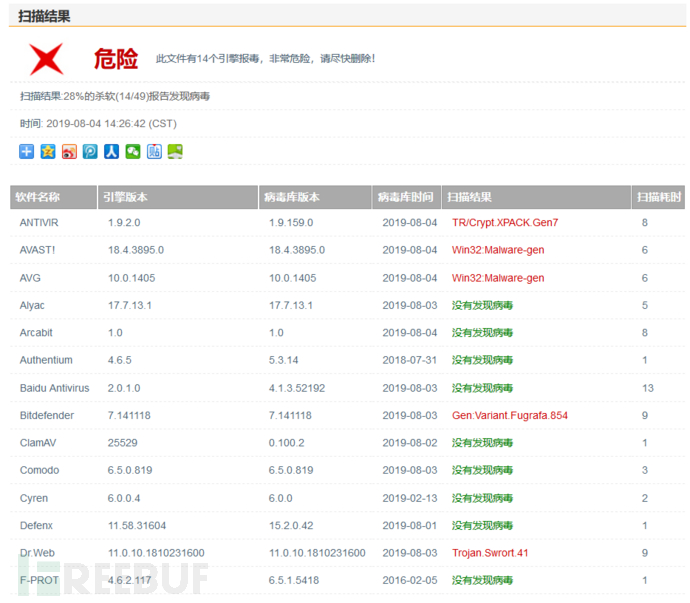Share to Qzone via yellow star icon

[x=48, y=151]
